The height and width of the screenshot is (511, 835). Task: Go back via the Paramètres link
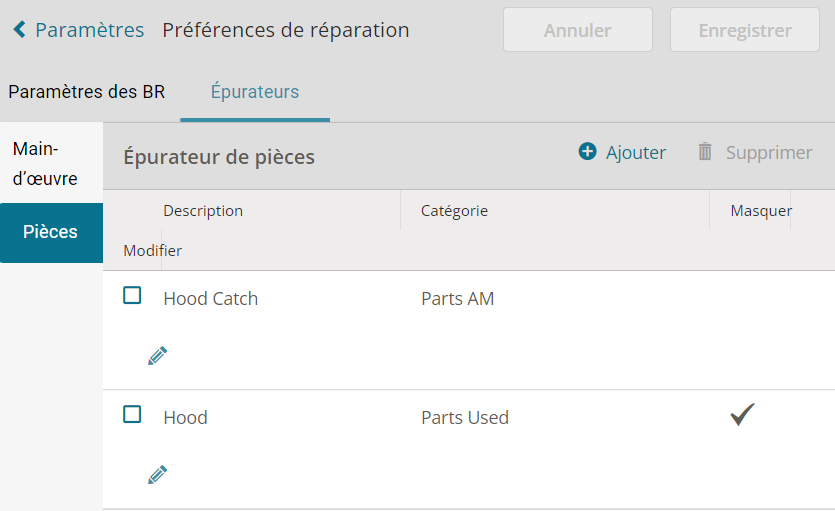89,30
